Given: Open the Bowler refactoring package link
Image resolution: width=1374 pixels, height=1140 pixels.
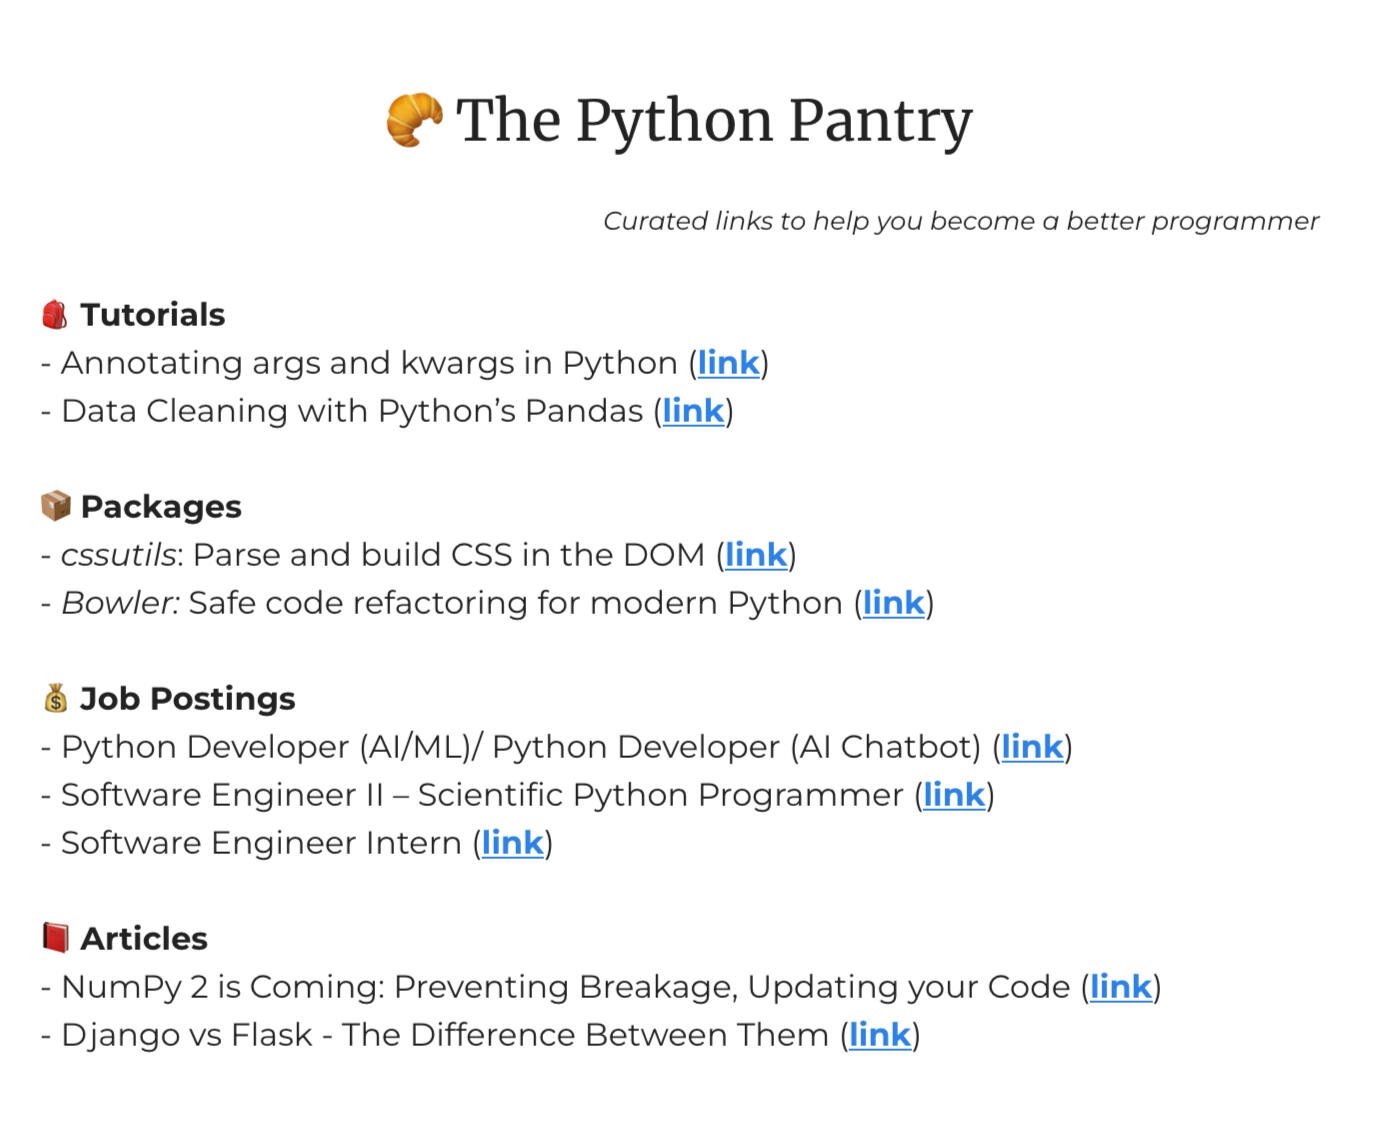Looking at the screenshot, I should 893,603.
